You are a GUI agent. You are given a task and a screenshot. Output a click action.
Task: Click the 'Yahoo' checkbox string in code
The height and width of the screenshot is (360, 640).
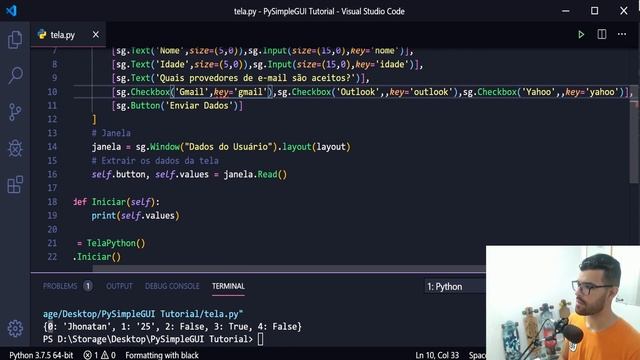[x=538, y=92]
